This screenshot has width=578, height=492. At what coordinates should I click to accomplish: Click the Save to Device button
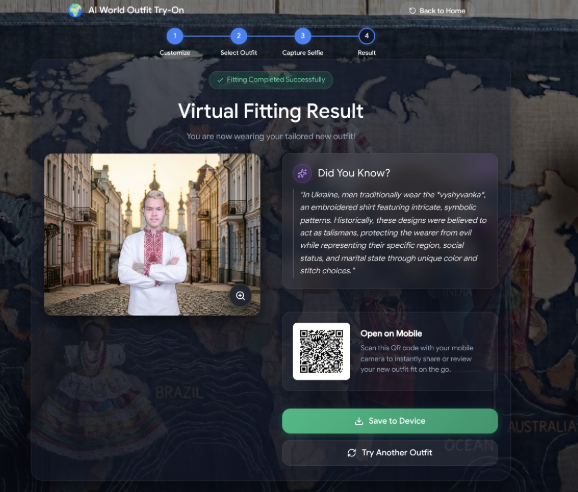click(x=390, y=421)
